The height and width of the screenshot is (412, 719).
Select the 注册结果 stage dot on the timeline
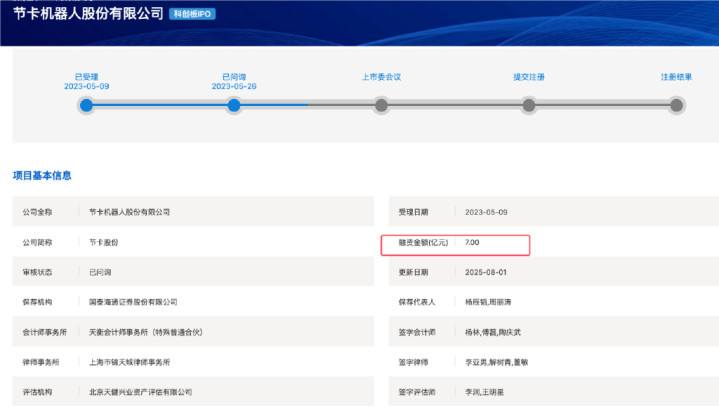(x=676, y=106)
